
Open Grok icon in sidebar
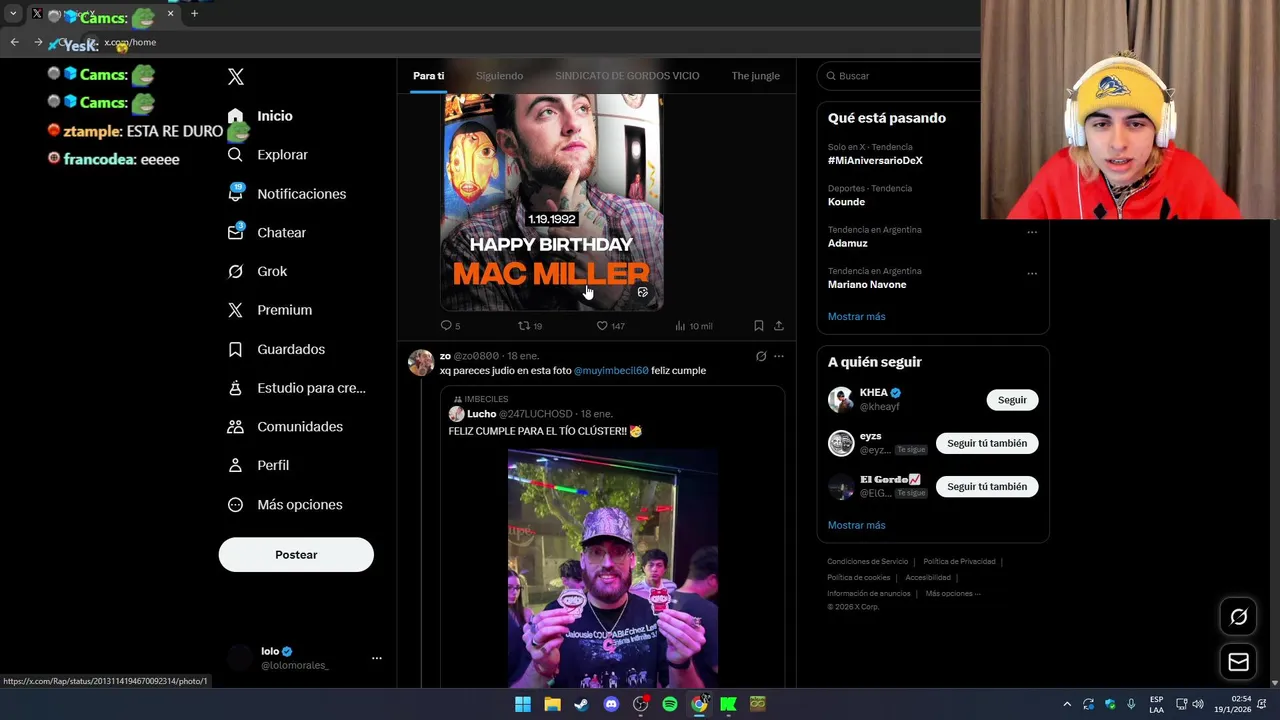[235, 271]
